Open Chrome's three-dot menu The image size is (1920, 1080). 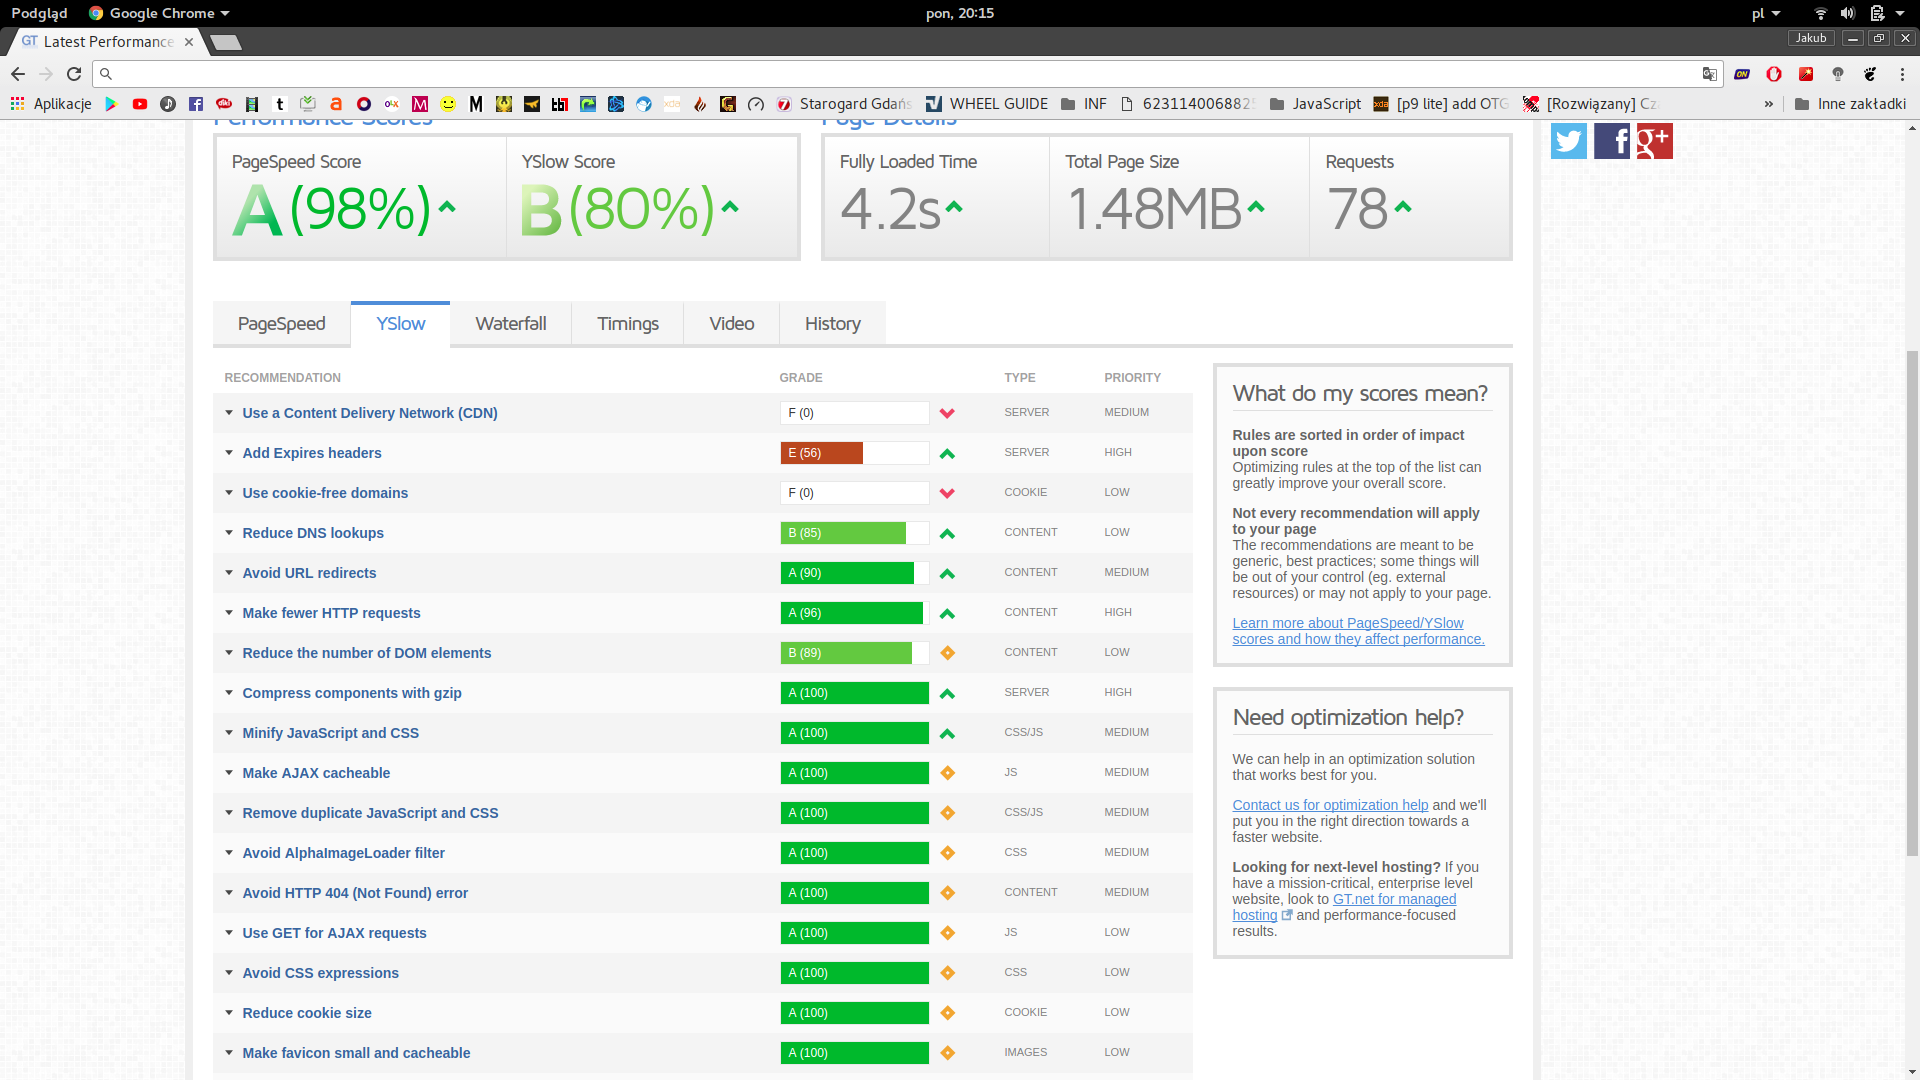1902,74
